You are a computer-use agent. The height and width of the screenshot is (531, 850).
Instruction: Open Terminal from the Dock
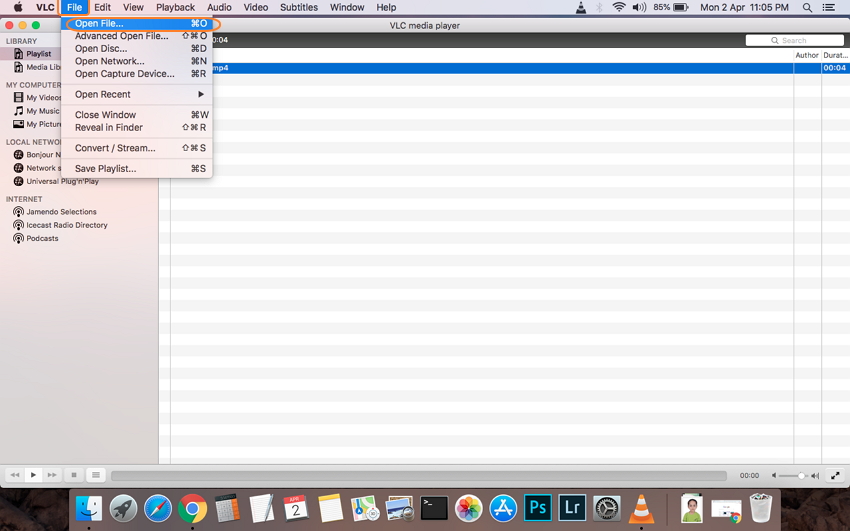click(x=434, y=509)
